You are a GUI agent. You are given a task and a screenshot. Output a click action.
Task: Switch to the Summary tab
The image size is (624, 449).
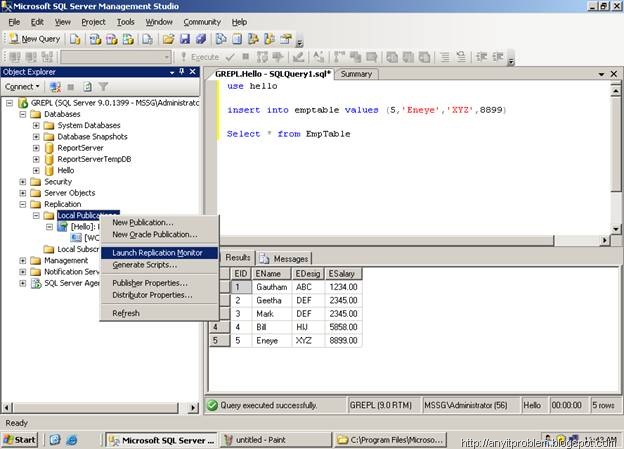(x=356, y=74)
